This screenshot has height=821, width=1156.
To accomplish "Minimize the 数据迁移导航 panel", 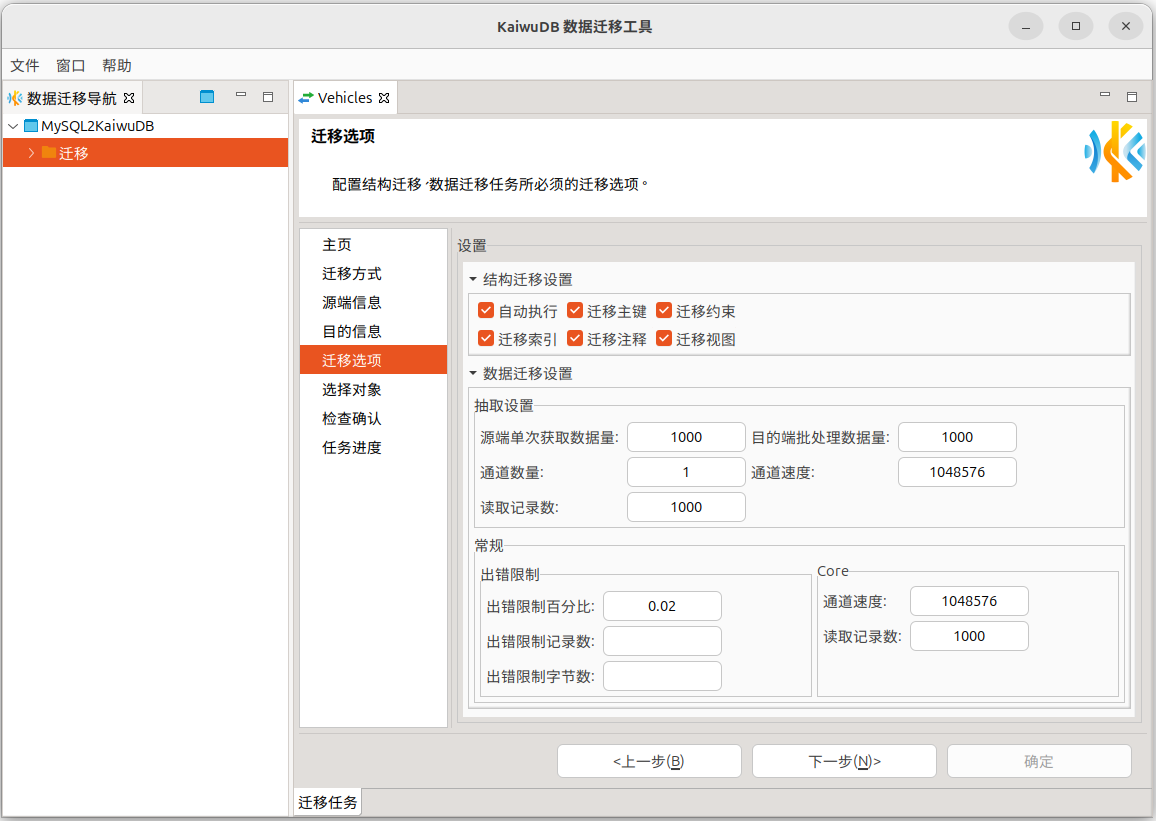I will click(x=241, y=96).
